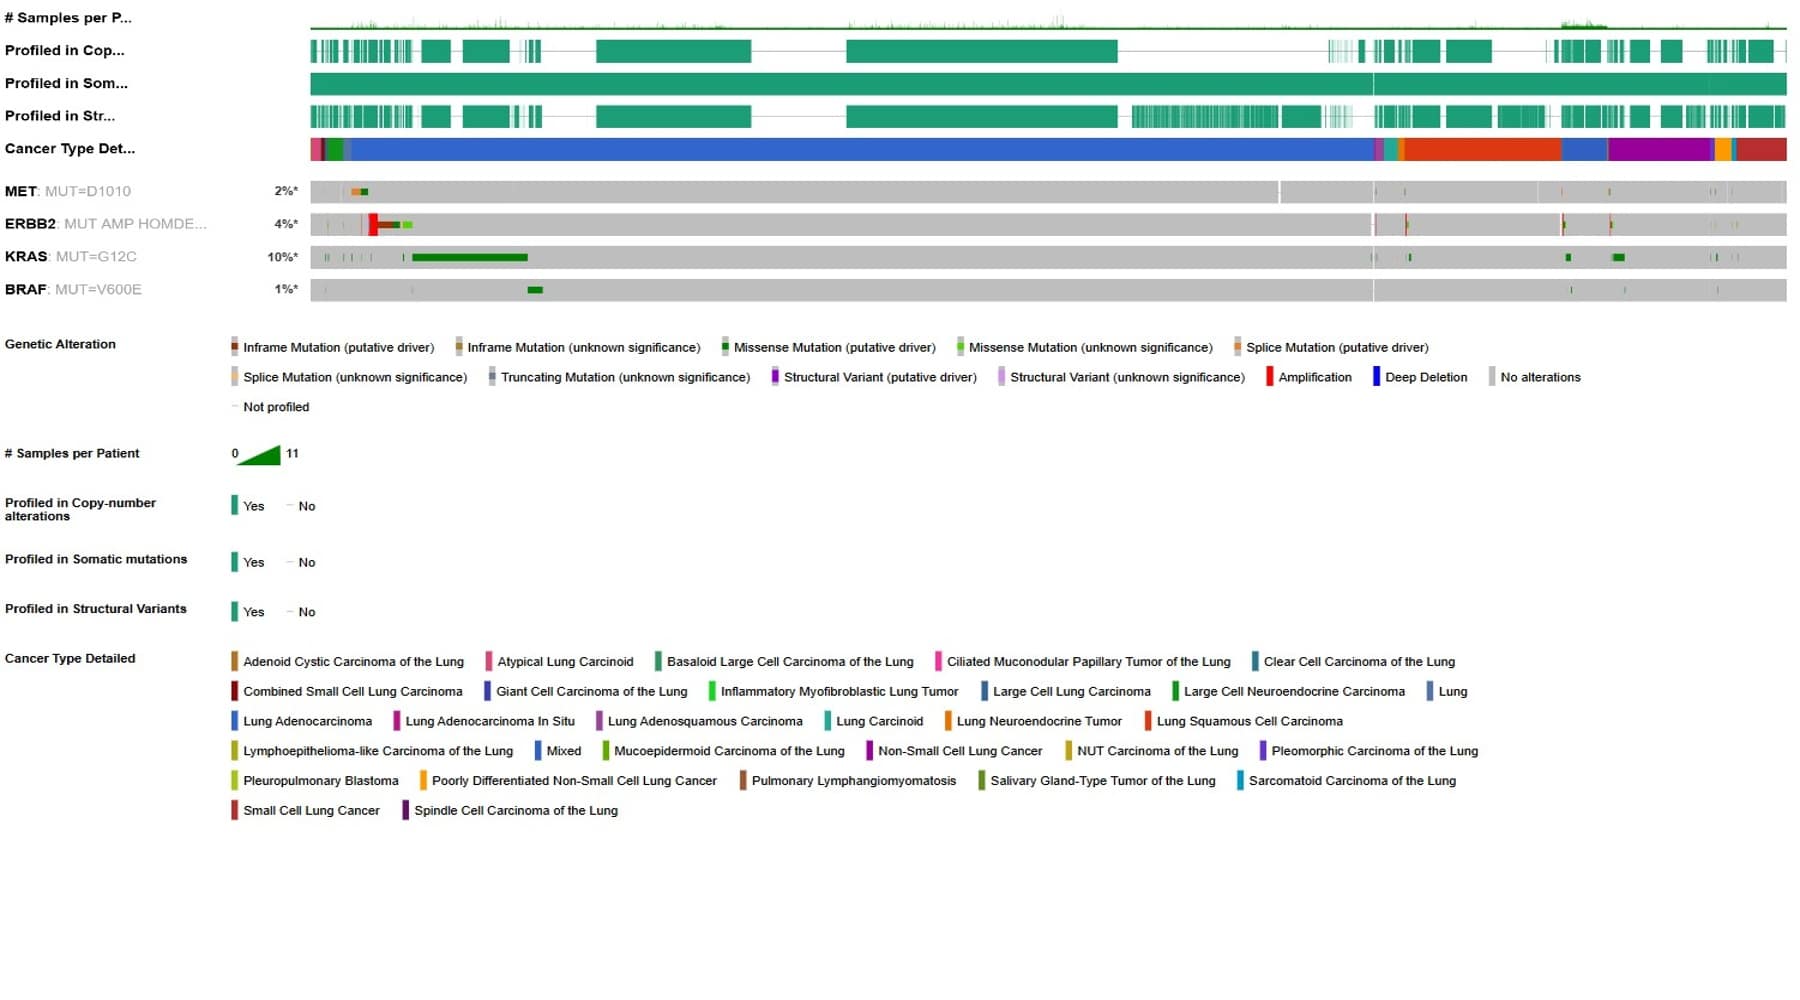Screen dimensions: 1800x1000
Task: Click the 'Profiled in Cop...' track header
Action: click(65, 51)
